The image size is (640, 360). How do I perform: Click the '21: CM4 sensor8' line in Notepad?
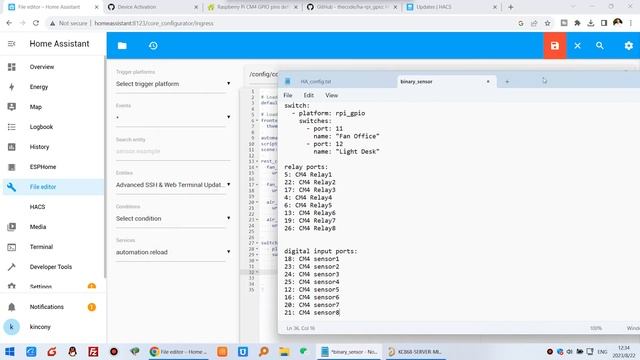pos(311,312)
